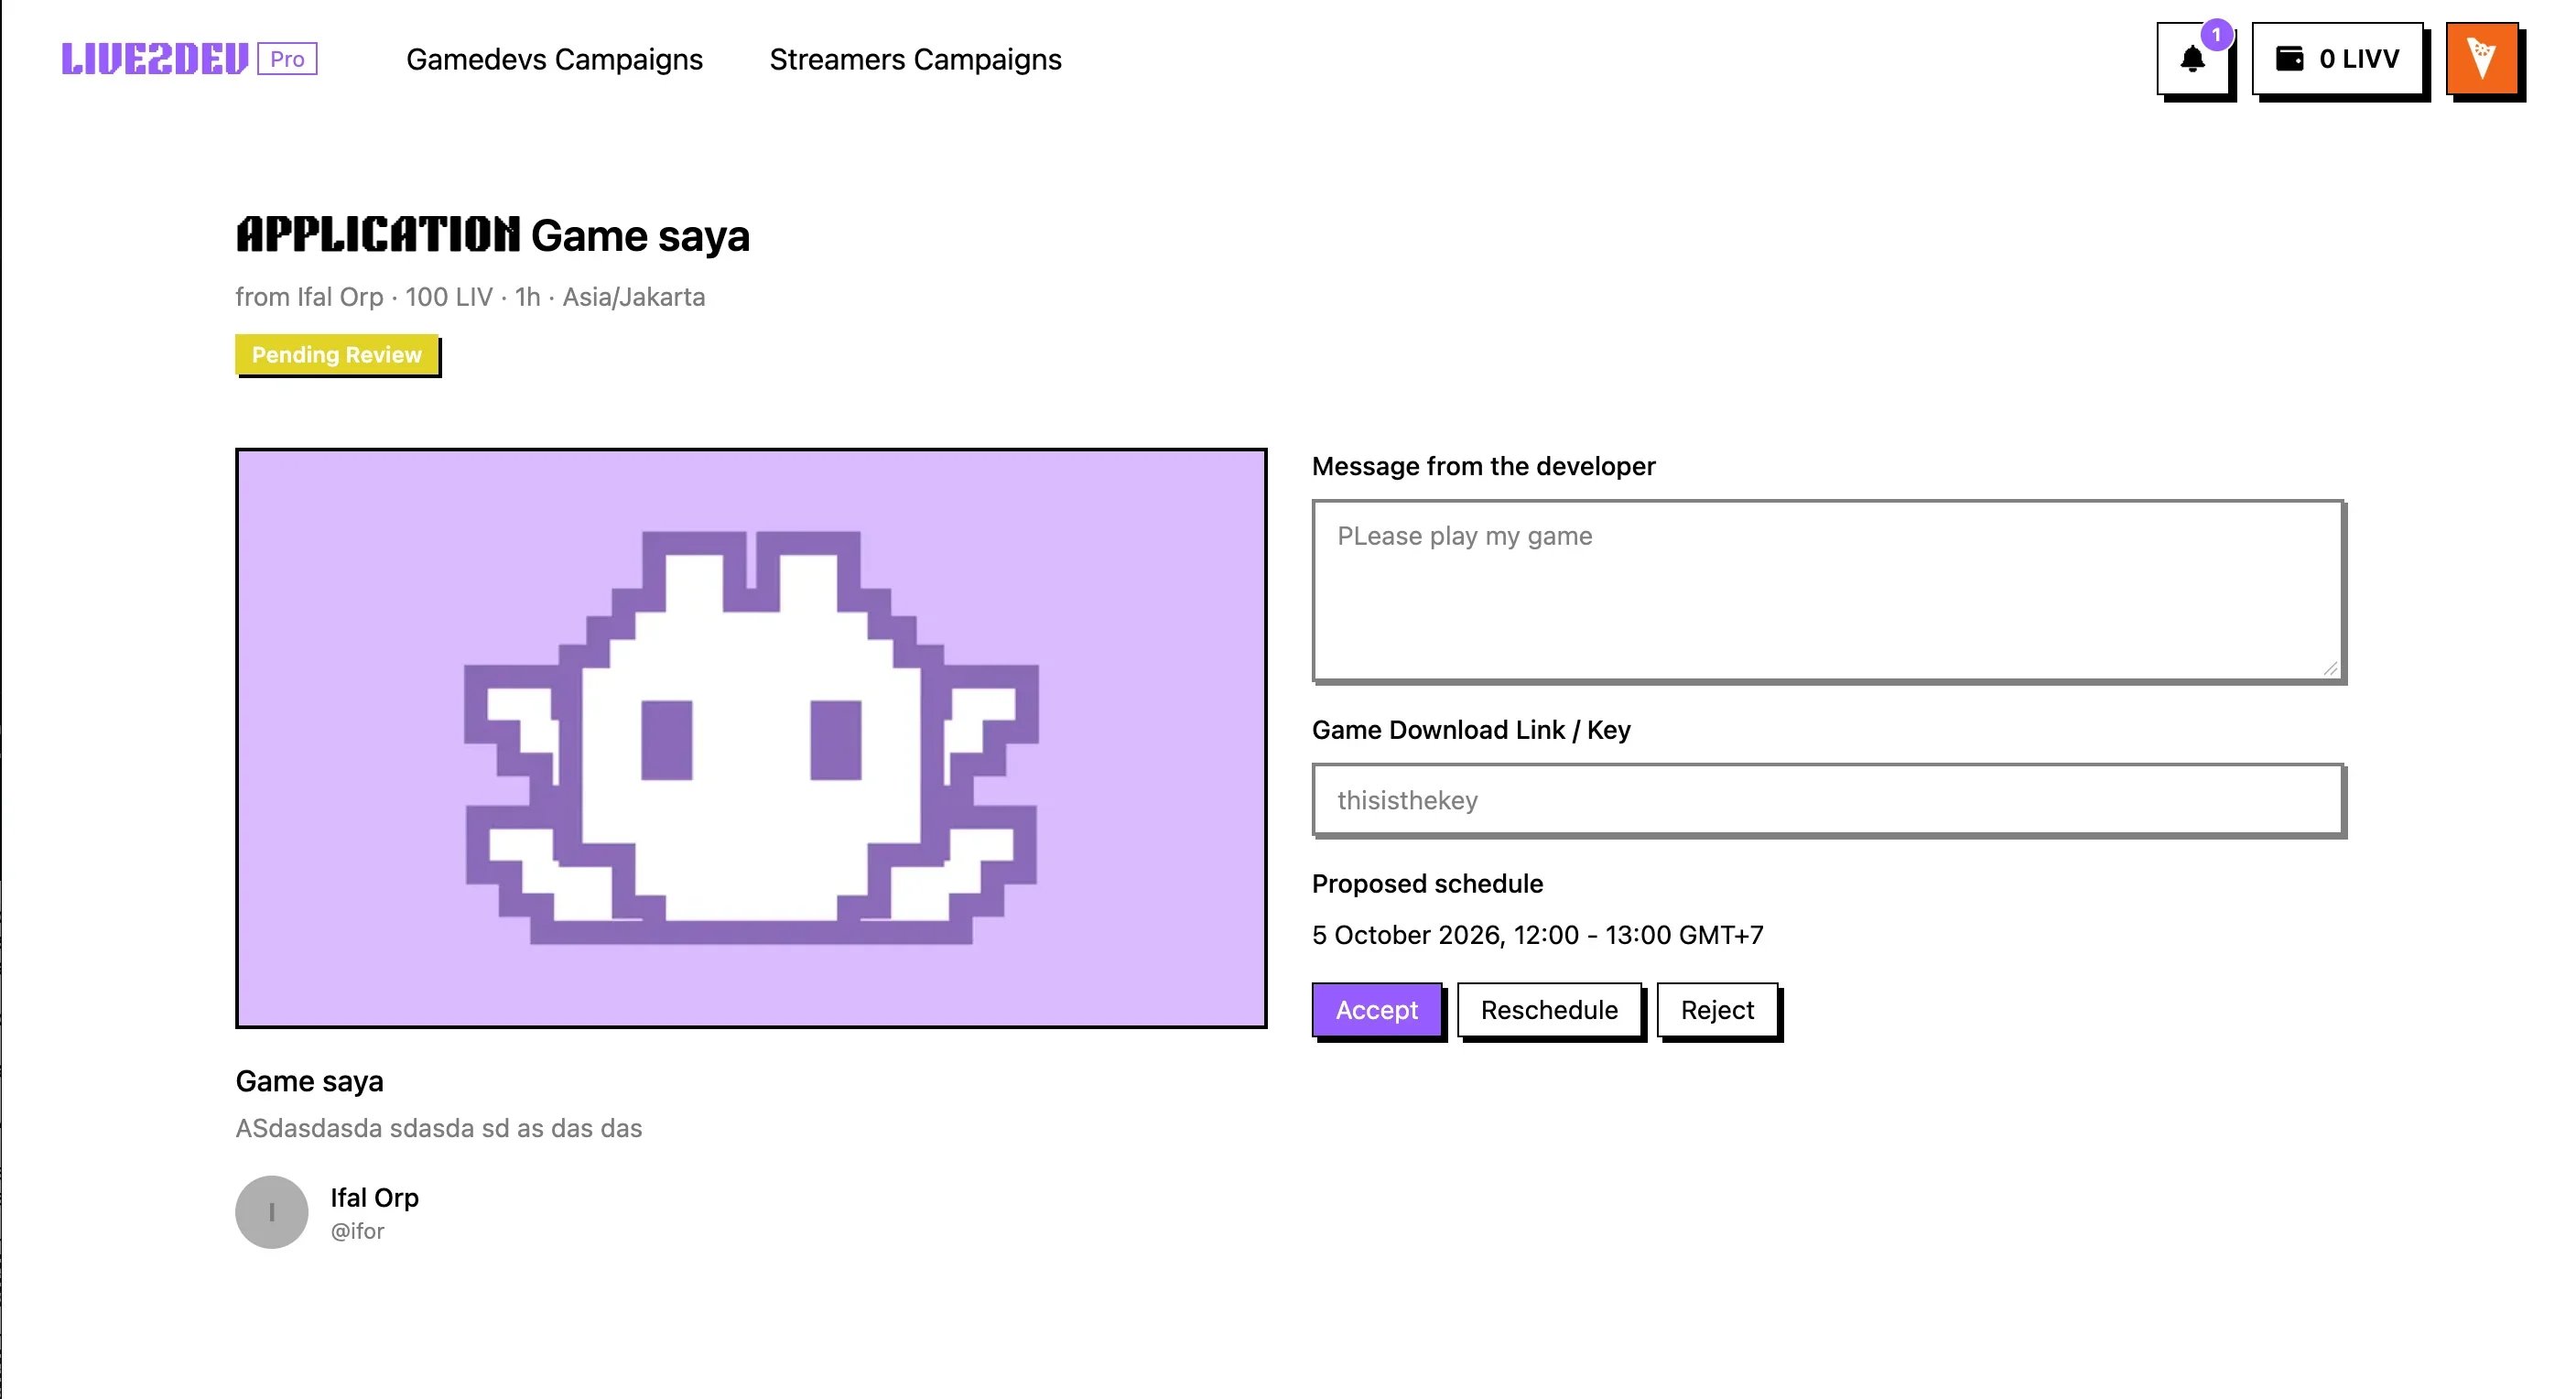The height and width of the screenshot is (1399, 2576).
Task: Click the LIVE2DEV logo
Action: click(x=155, y=59)
